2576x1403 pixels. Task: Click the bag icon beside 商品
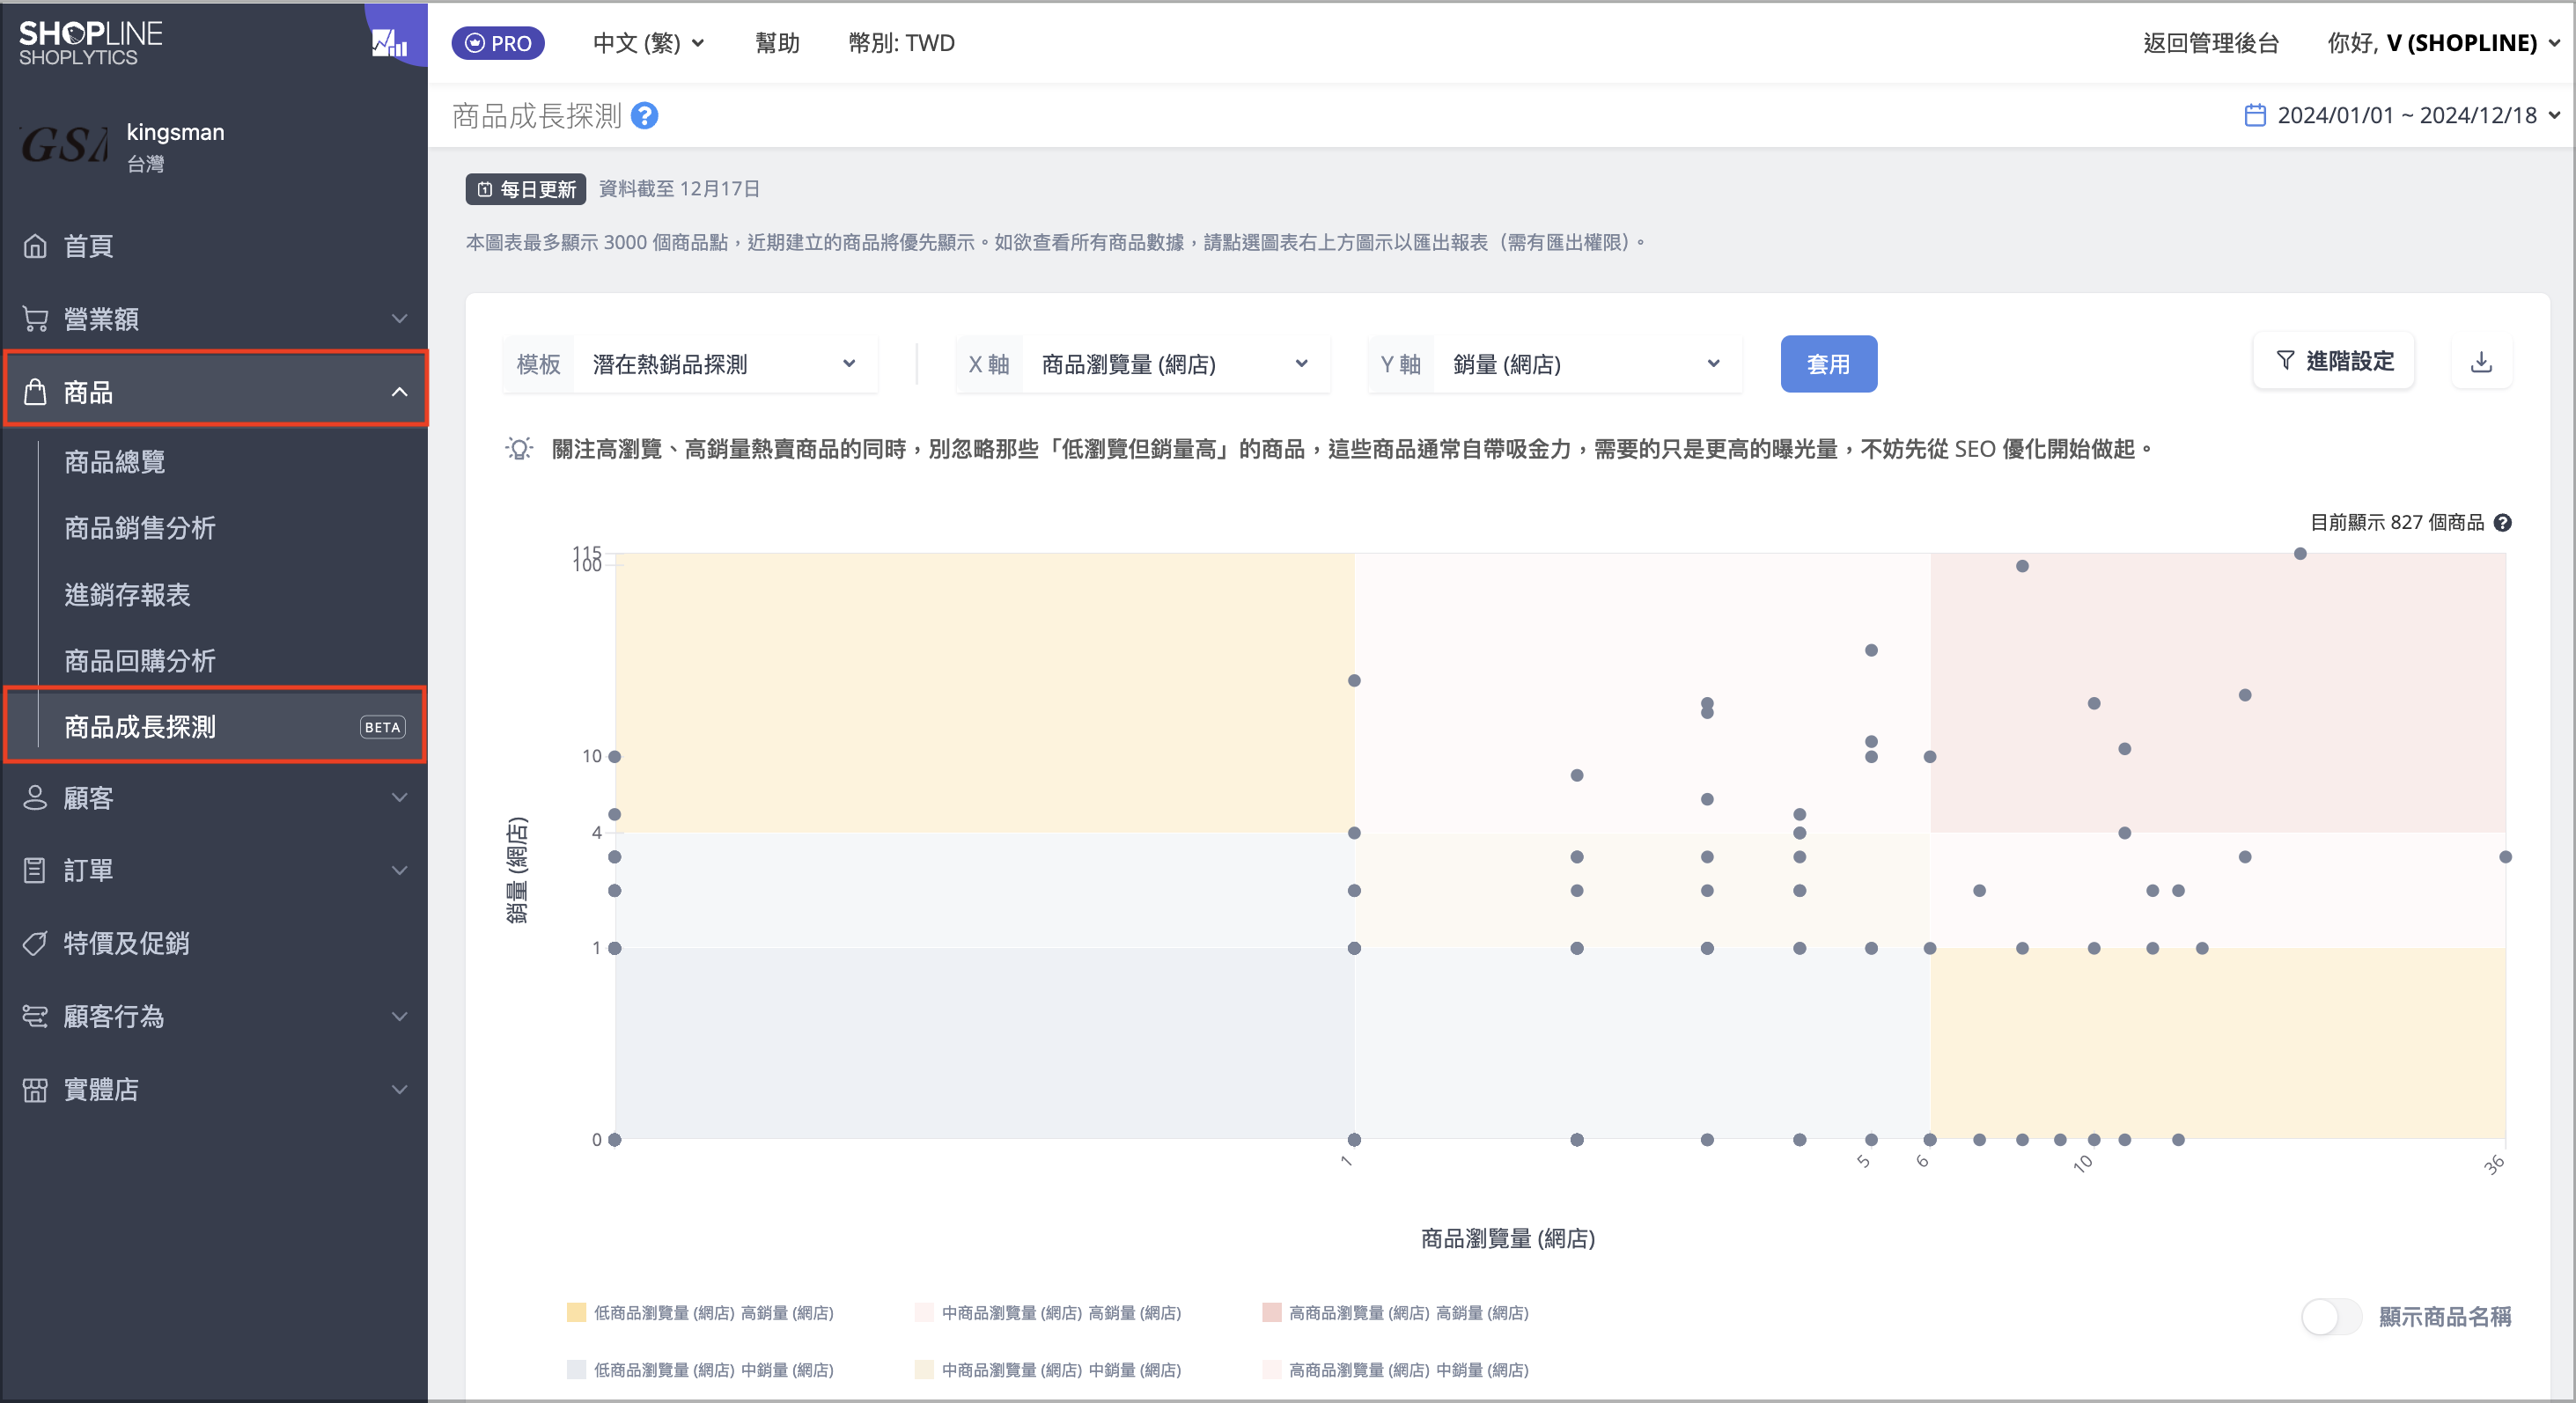click(35, 392)
